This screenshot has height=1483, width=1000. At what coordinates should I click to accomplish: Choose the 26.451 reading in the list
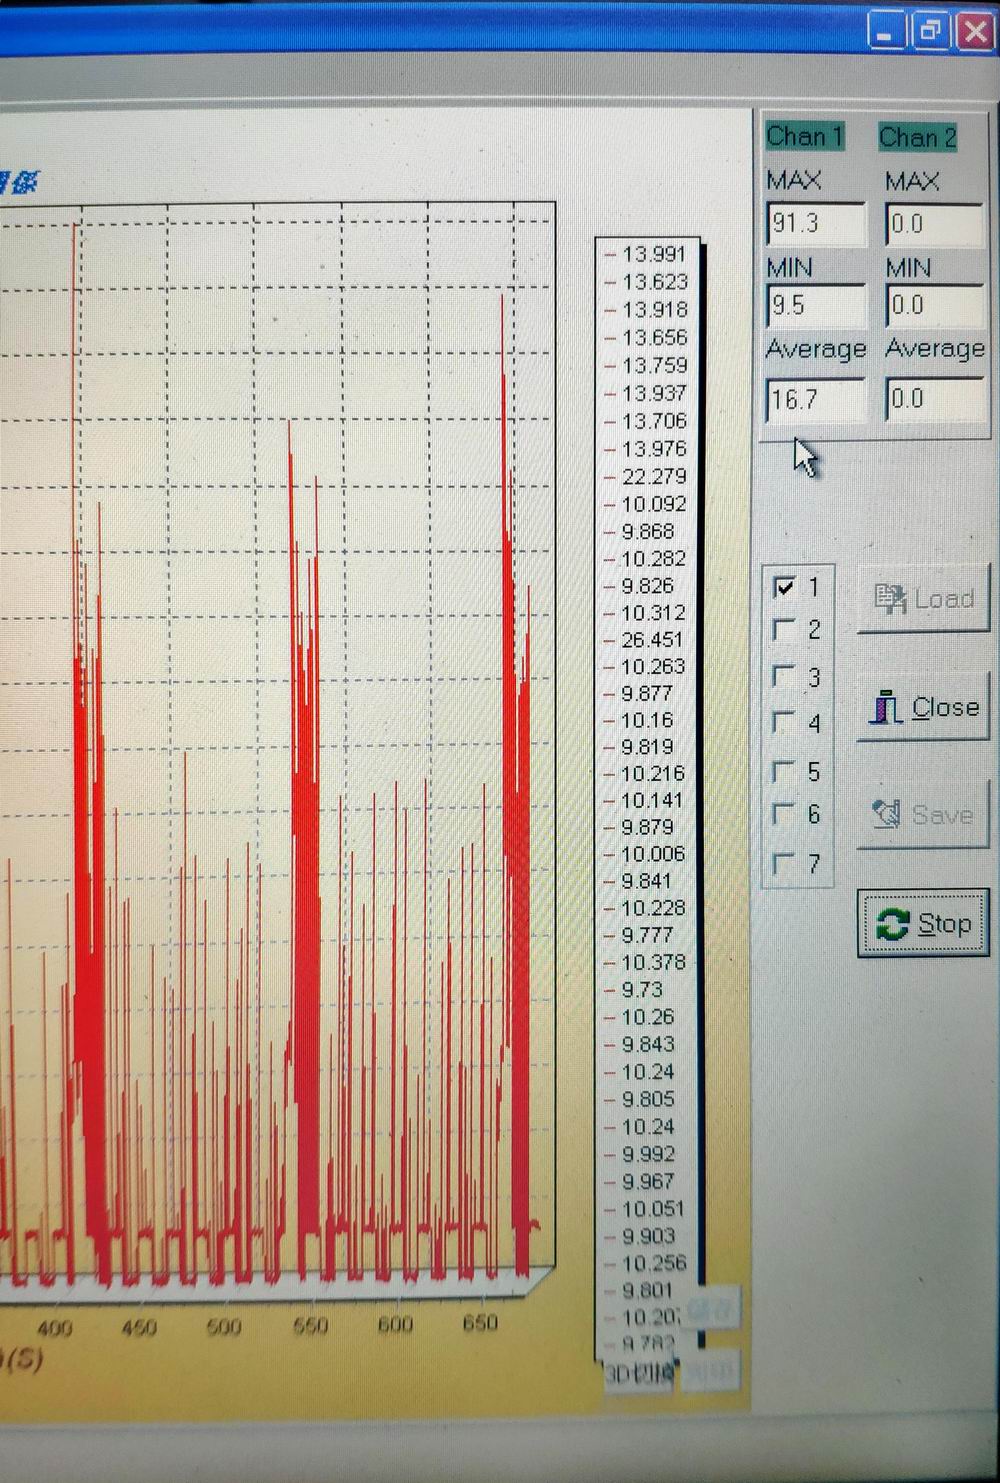tap(652, 640)
